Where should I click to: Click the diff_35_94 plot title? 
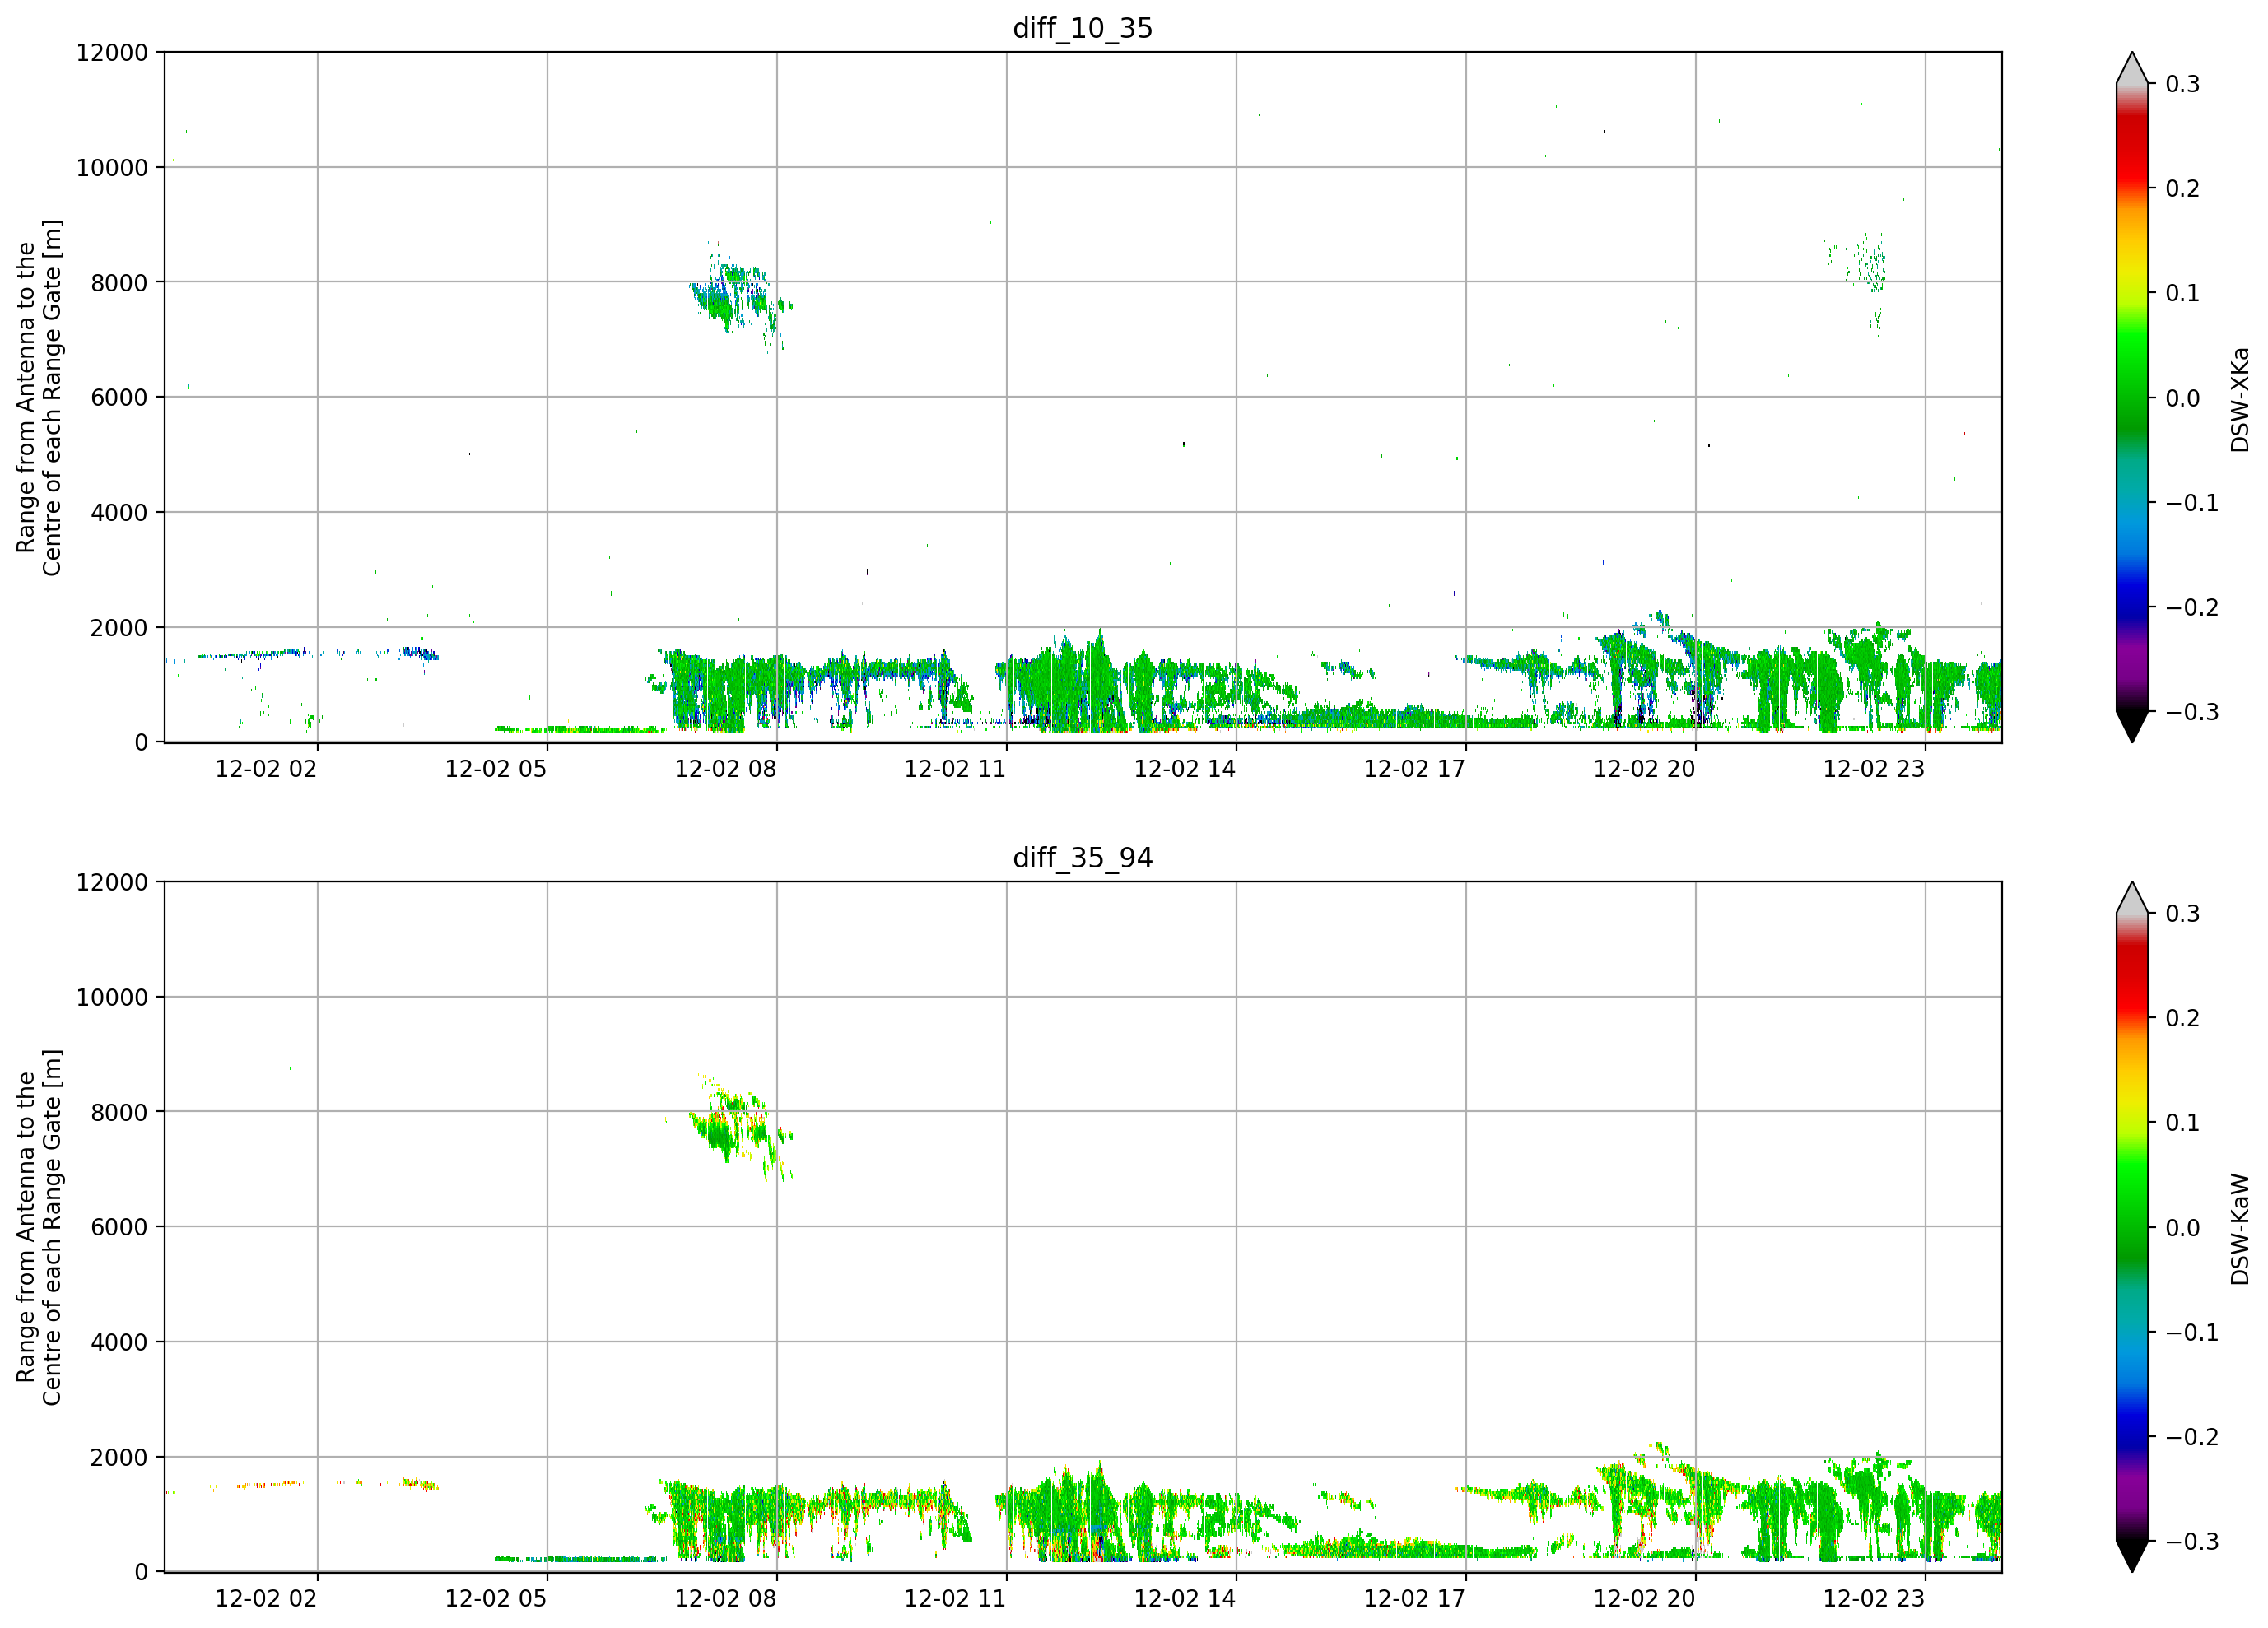click(x=1083, y=858)
